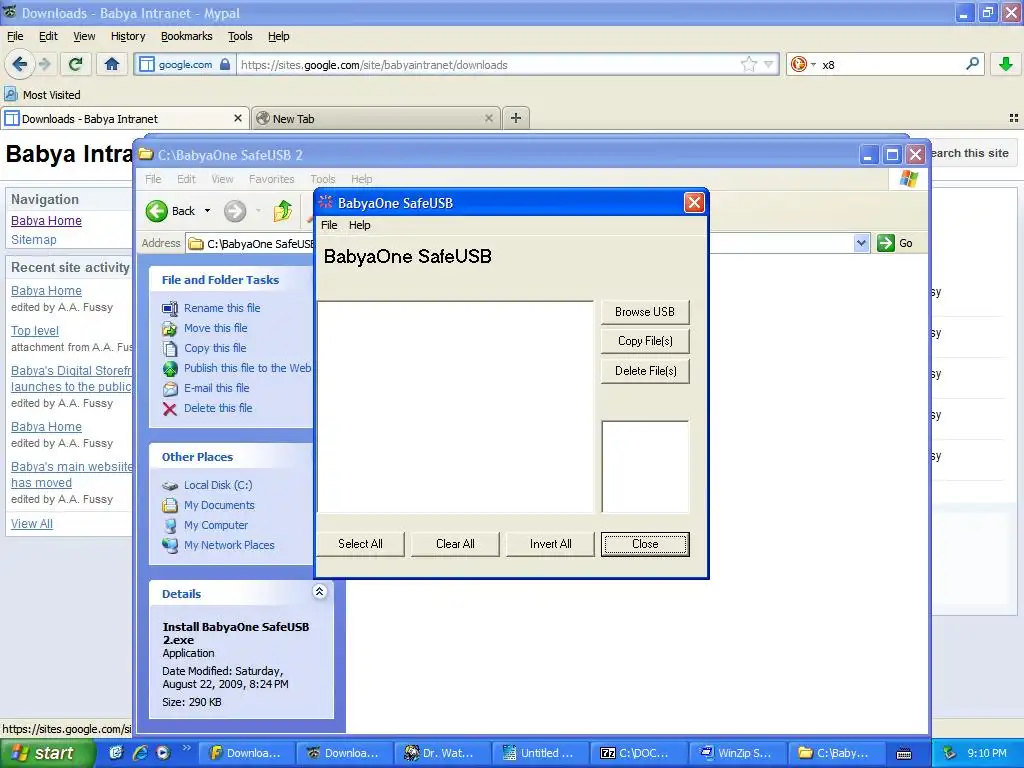Image resolution: width=1024 pixels, height=768 pixels.
Task: Click the tab groups icon at far right
Action: click(1014, 118)
